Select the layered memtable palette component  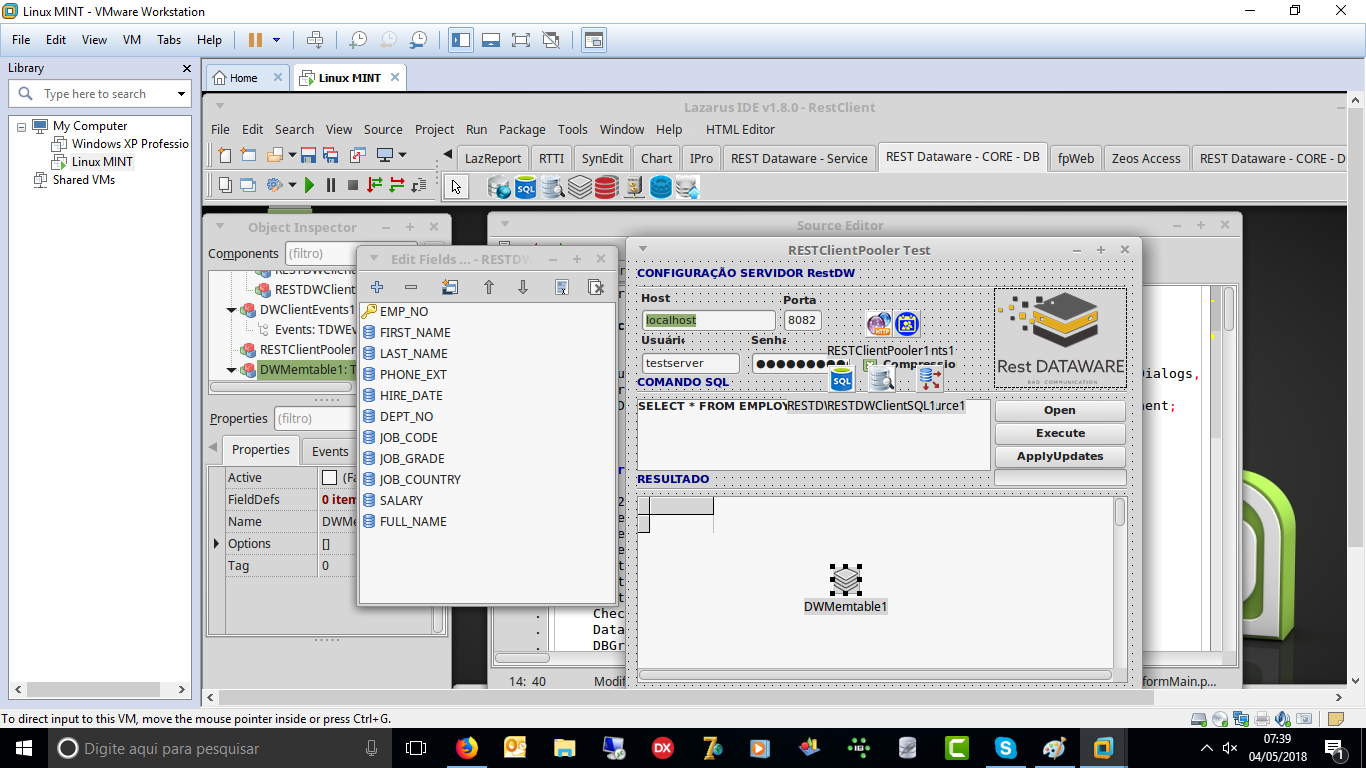click(x=580, y=187)
